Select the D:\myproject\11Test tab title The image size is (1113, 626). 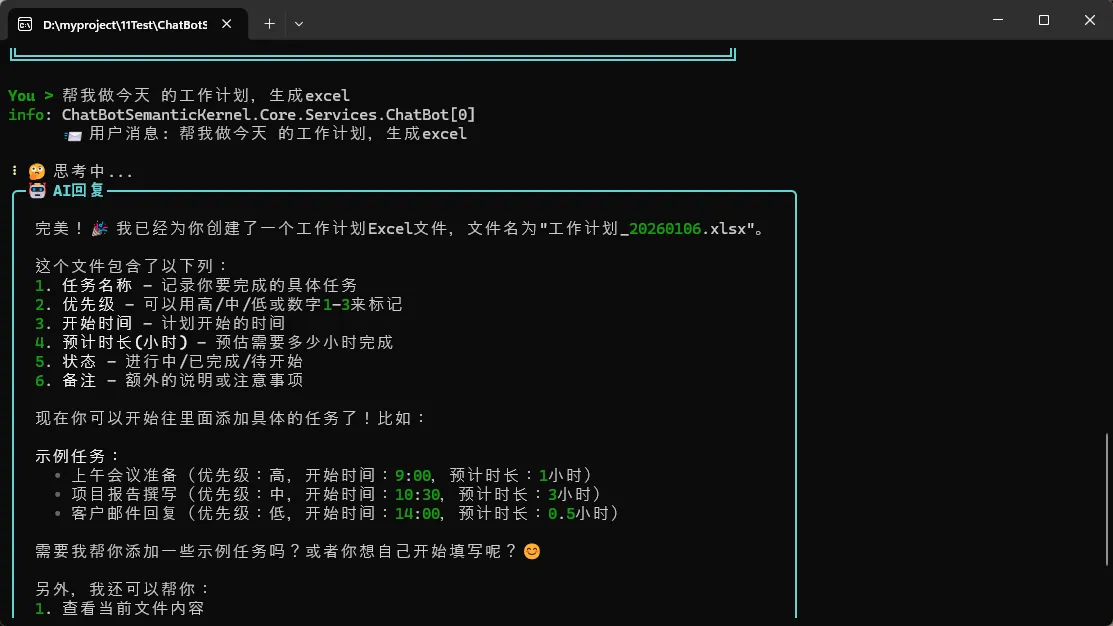click(125, 24)
